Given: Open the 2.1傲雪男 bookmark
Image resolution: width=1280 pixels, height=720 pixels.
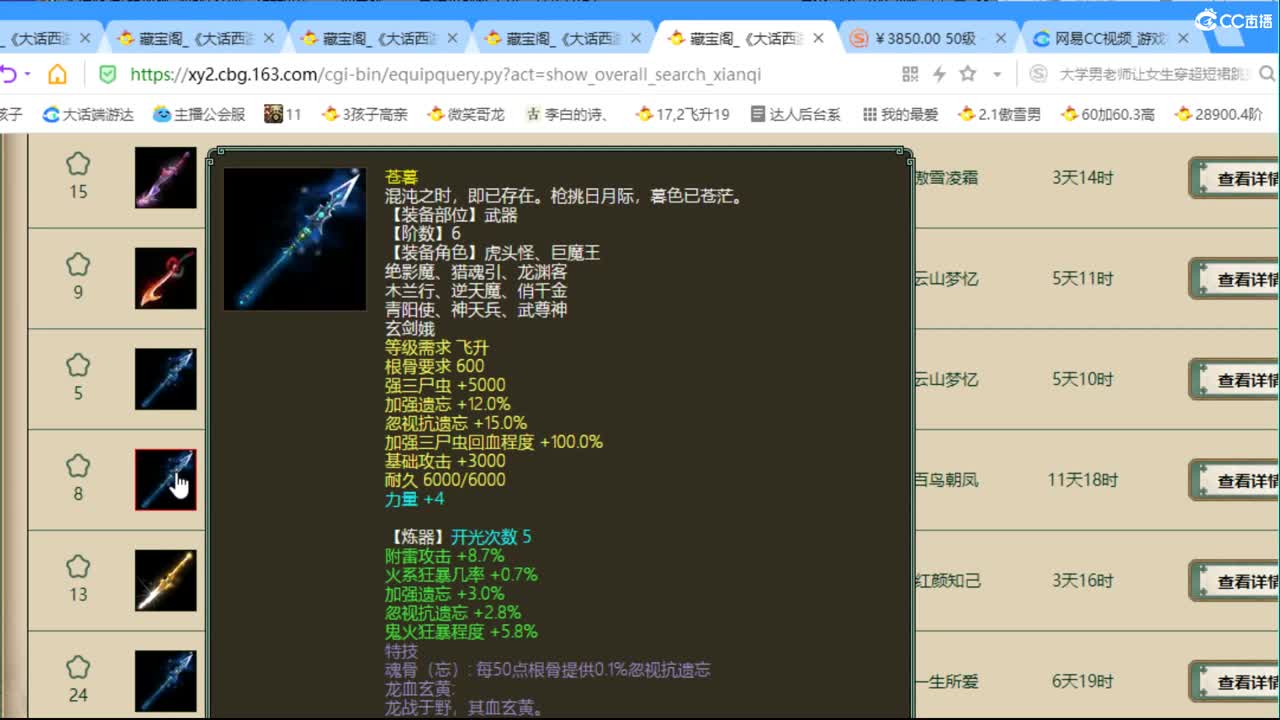Looking at the screenshot, I should (999, 114).
